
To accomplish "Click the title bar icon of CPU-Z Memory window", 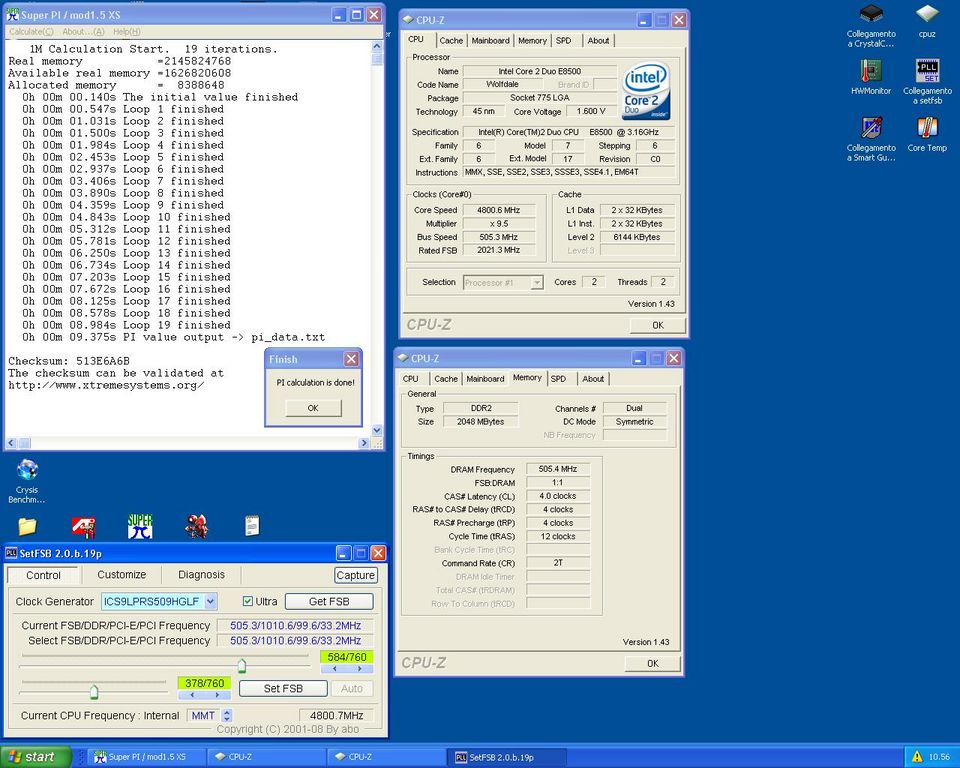I will point(403,358).
